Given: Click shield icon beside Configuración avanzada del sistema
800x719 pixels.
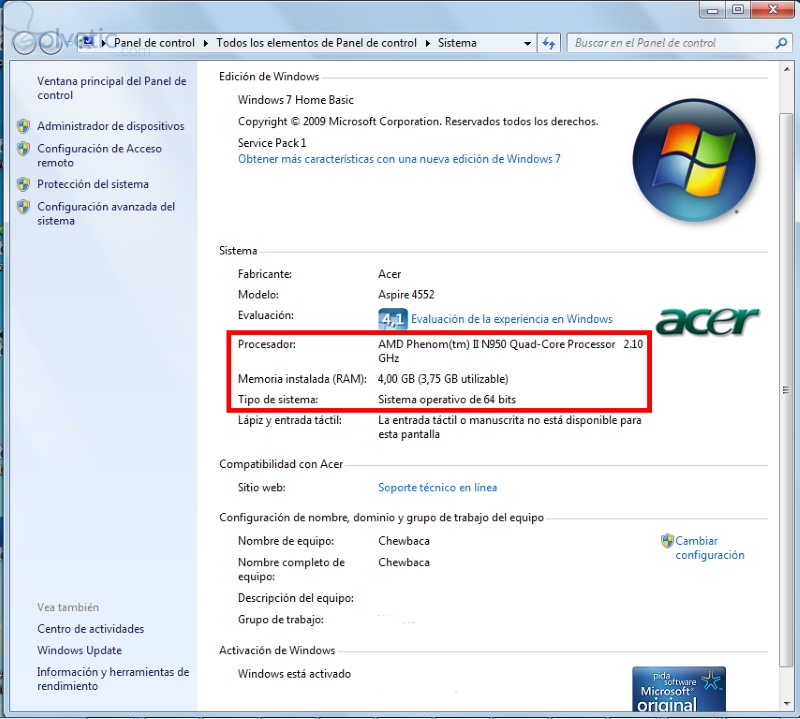Looking at the screenshot, I should pos(23,207).
